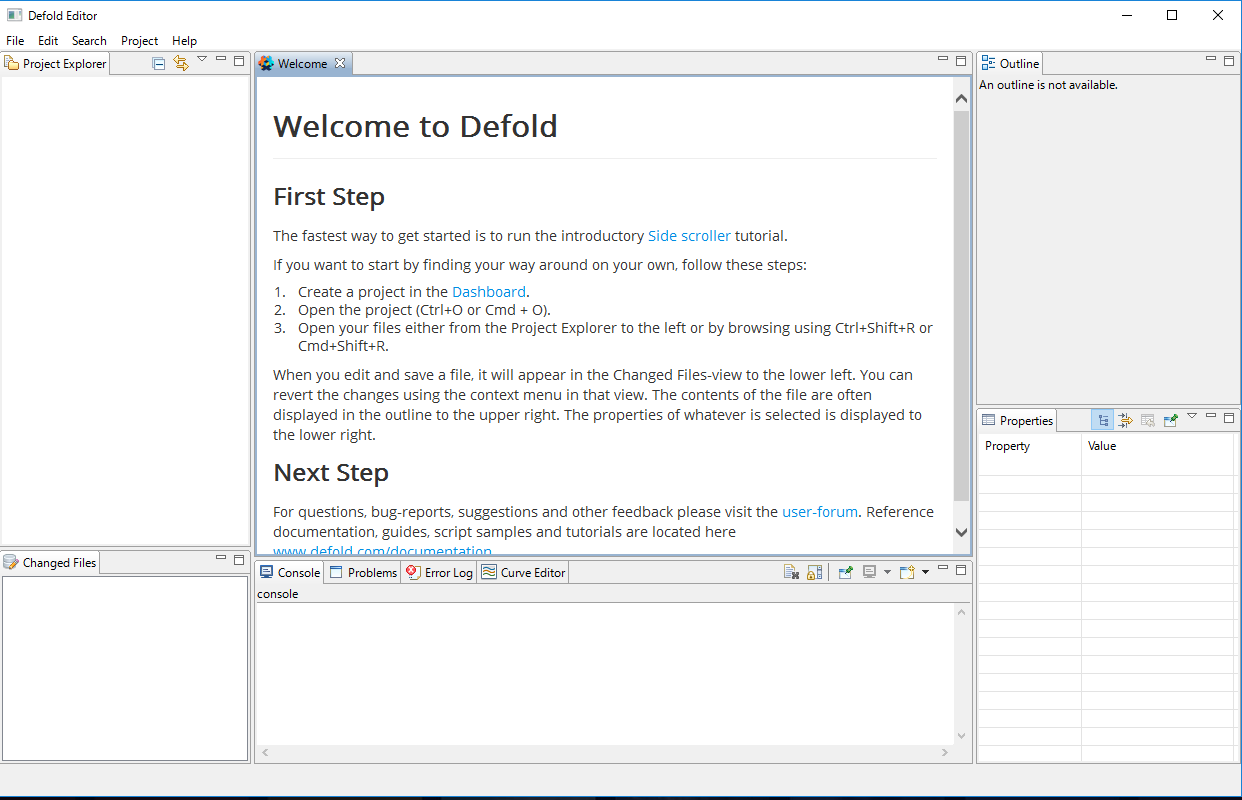Click the Value column header
The image size is (1242, 800).
[x=1158, y=446]
